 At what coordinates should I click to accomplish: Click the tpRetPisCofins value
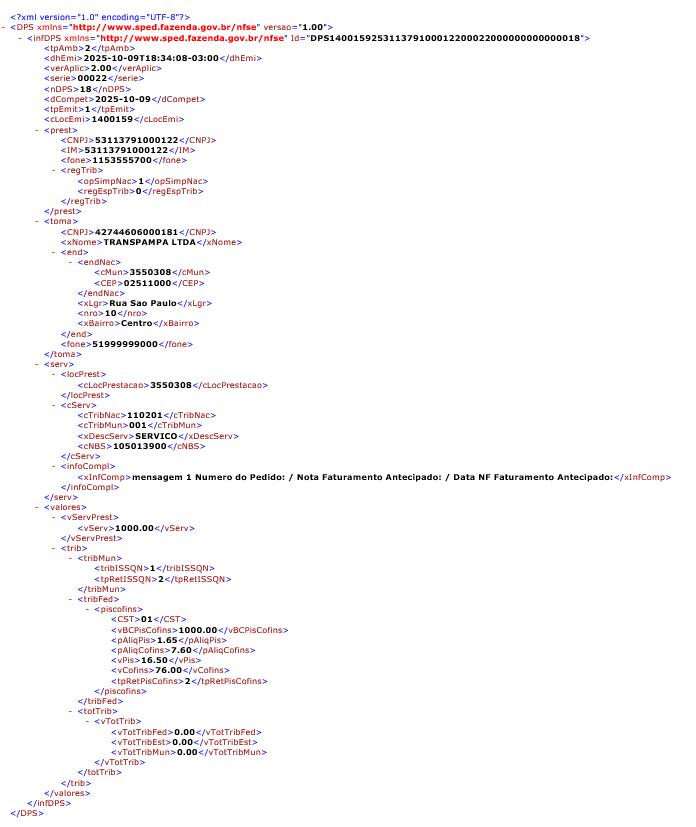coord(188,681)
